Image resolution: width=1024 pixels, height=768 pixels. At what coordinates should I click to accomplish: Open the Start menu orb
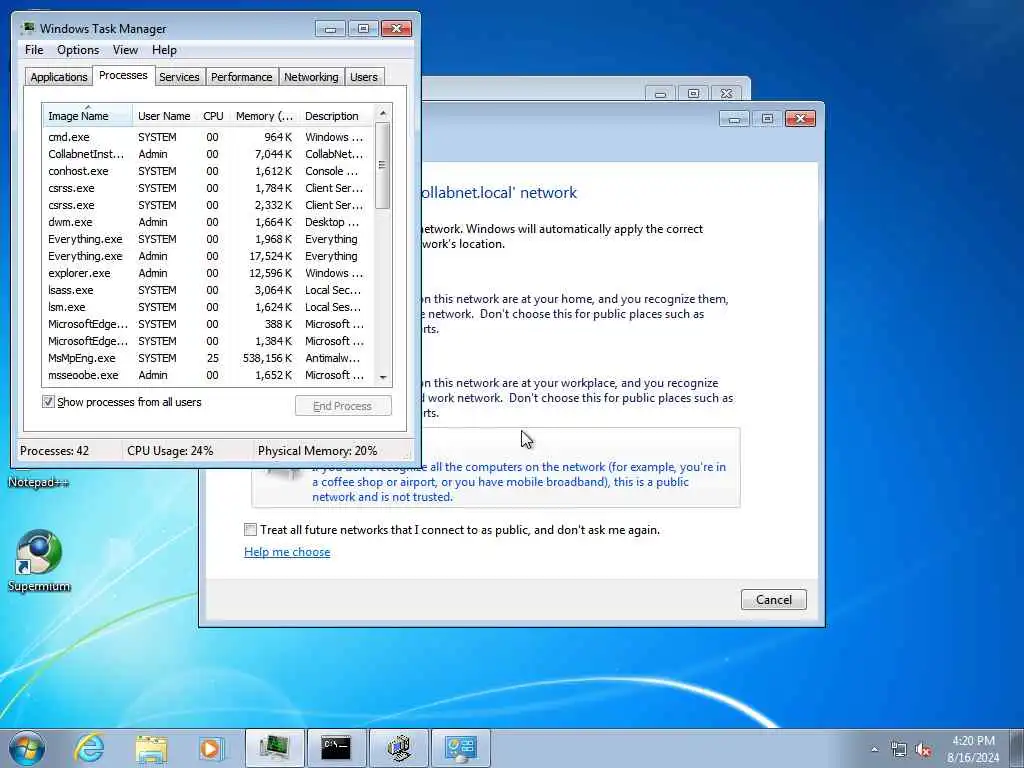pyautogui.click(x=27, y=748)
